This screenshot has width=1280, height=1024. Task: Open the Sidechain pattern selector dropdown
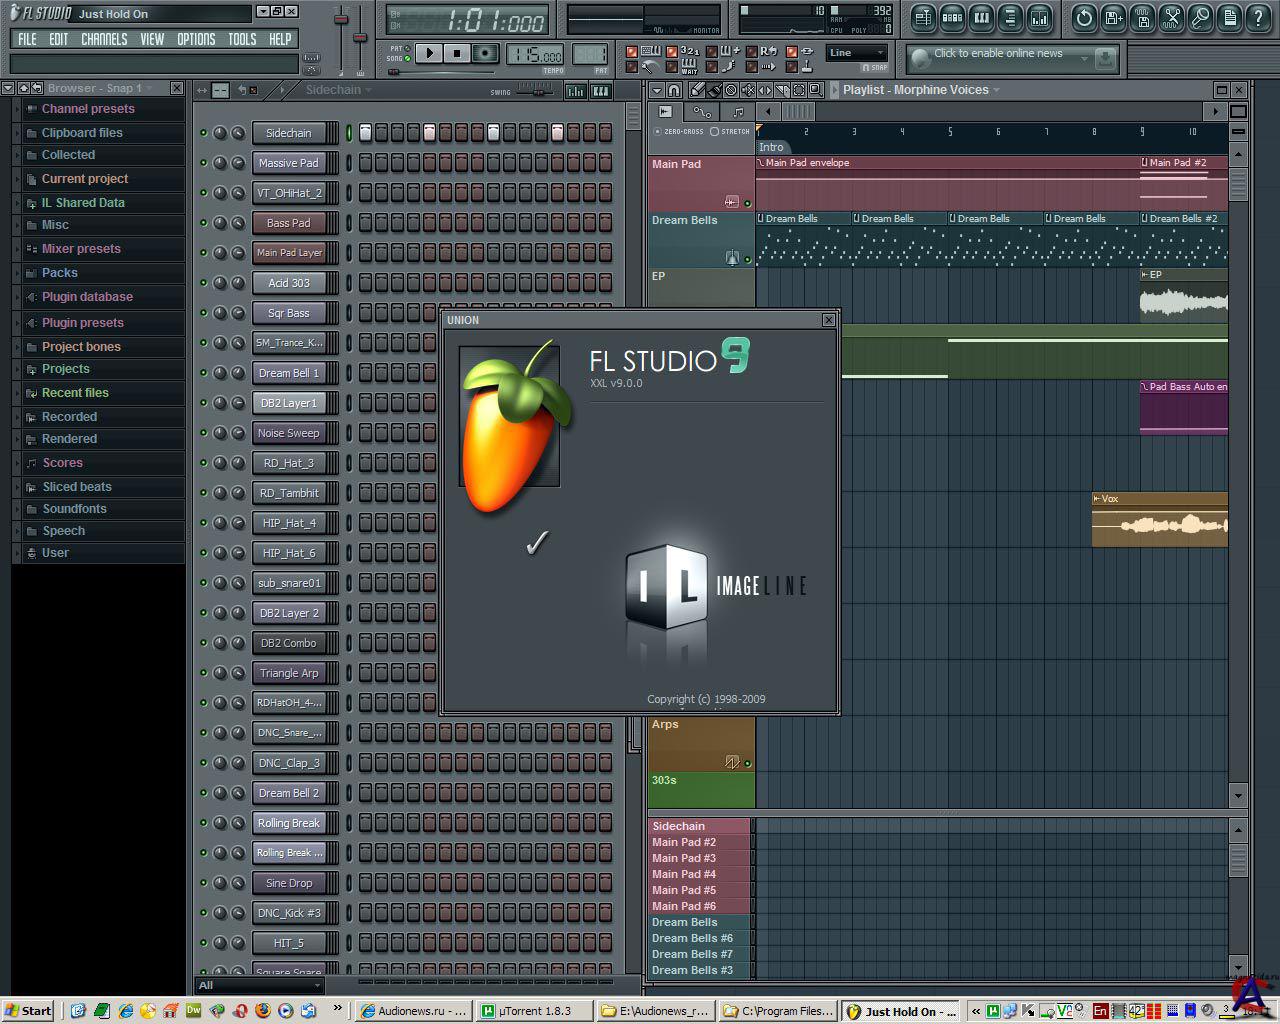click(x=338, y=90)
